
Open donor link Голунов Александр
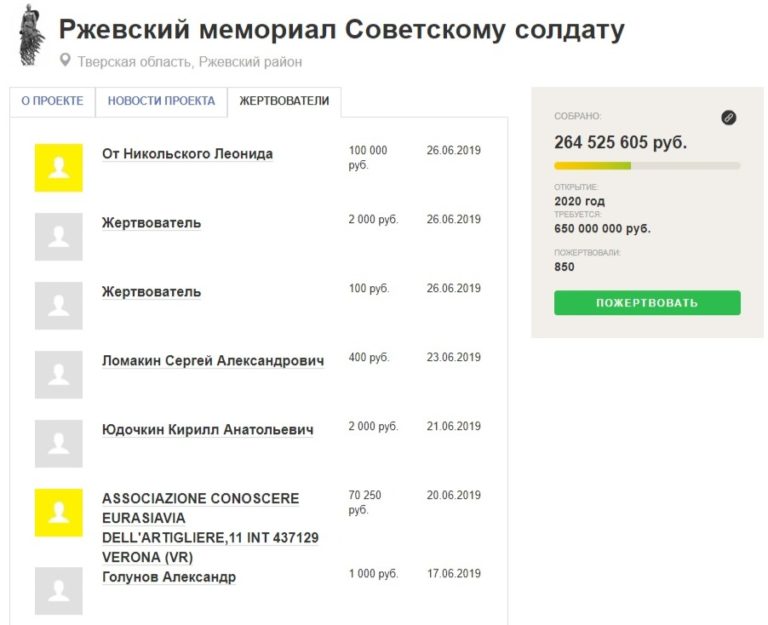(x=169, y=577)
